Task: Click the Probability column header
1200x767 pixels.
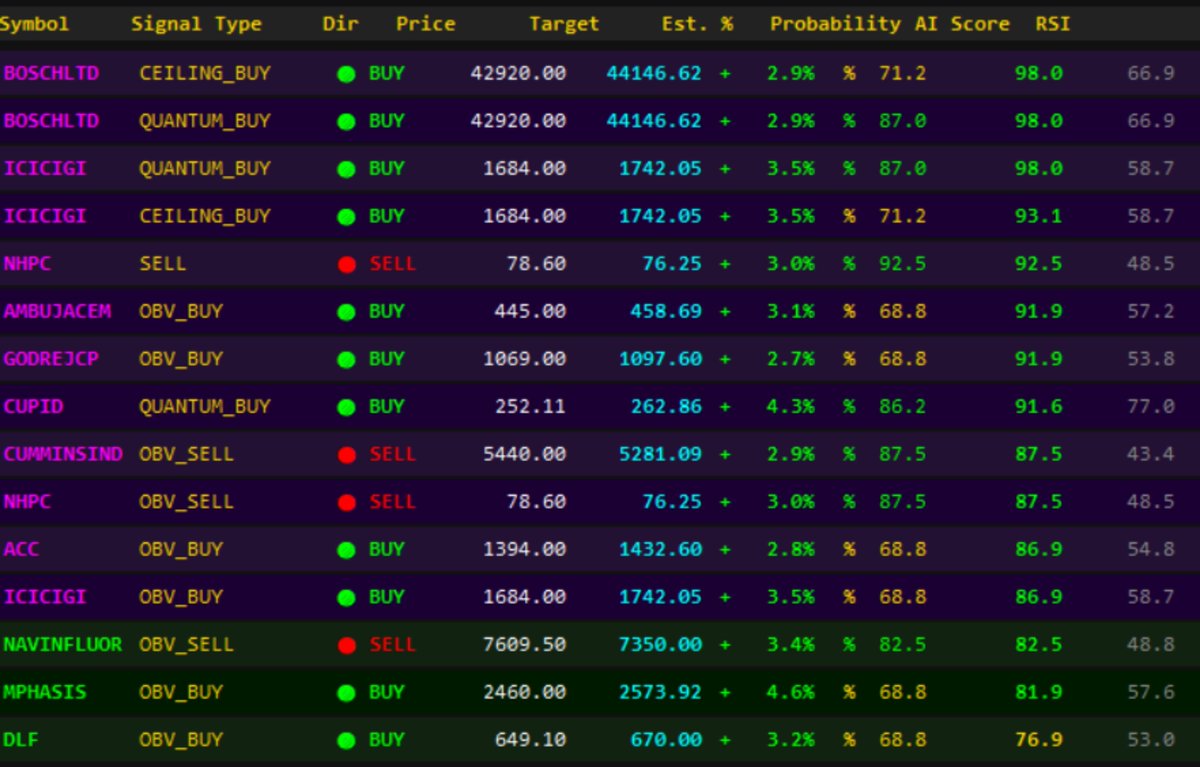Action: pos(835,24)
